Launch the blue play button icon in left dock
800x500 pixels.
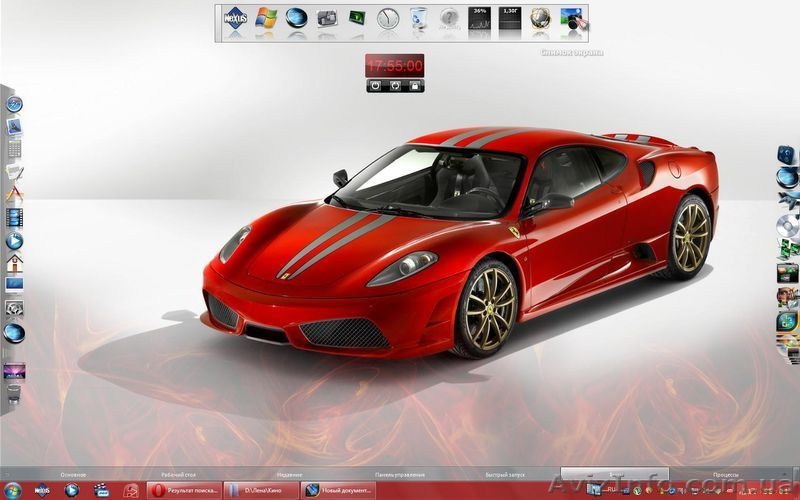pos(14,240)
